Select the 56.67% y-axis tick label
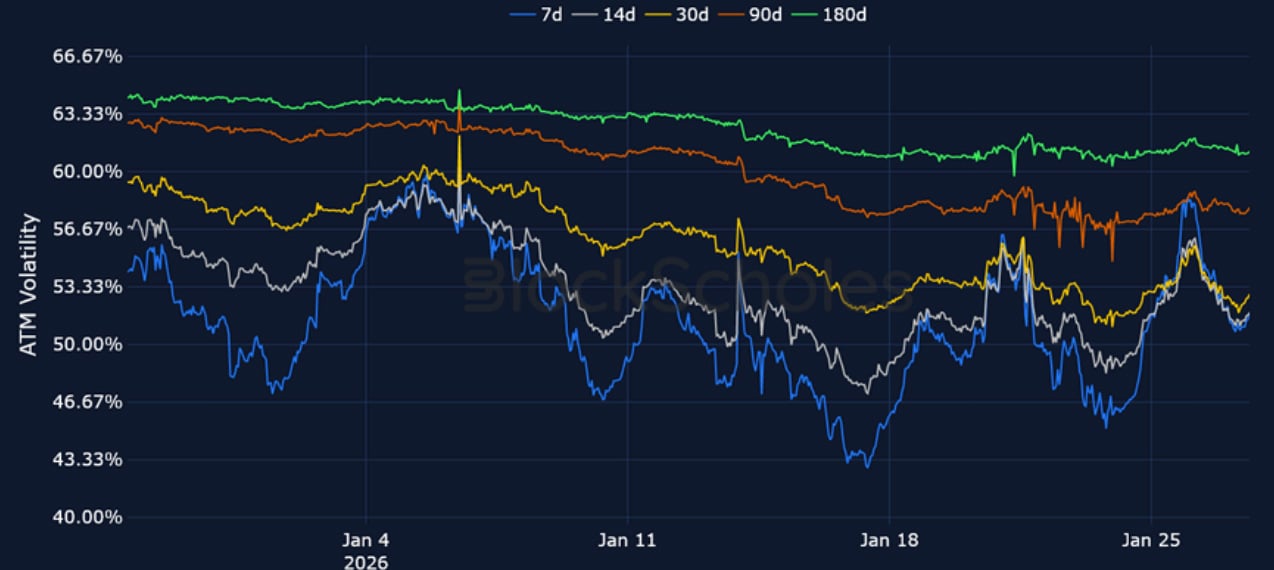This screenshot has height=570, width=1274. 86,230
